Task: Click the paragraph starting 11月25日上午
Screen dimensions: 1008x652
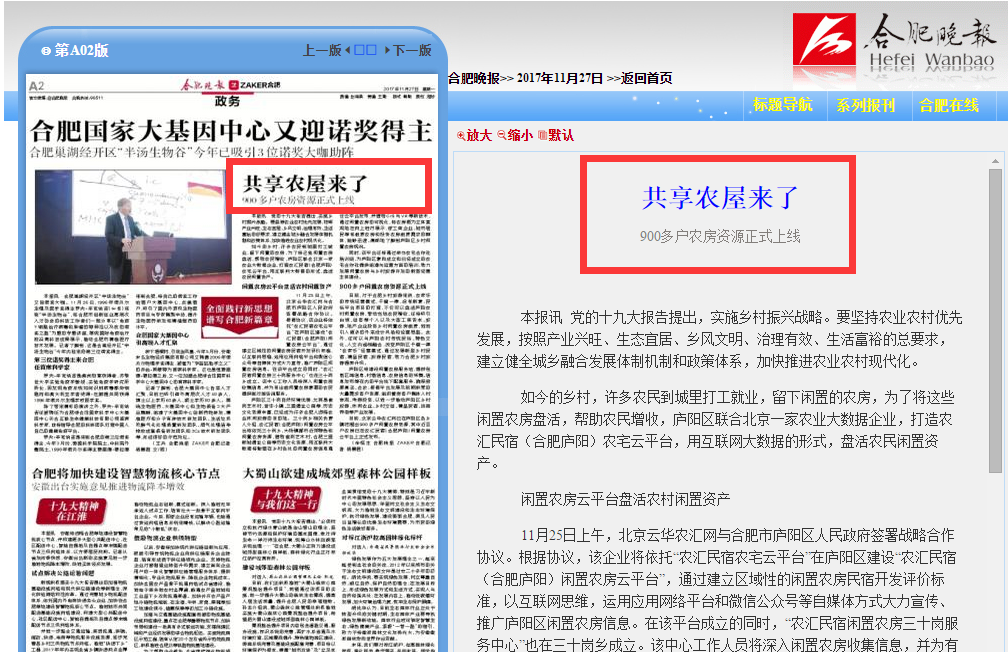Action: [717, 590]
